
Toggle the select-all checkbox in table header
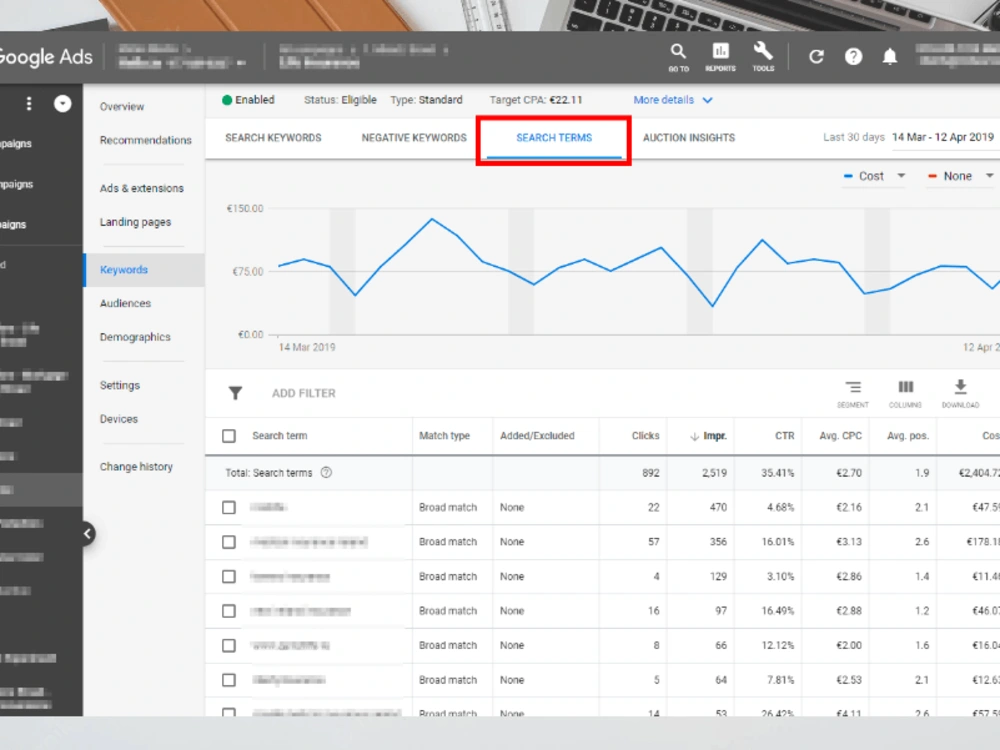pyautogui.click(x=229, y=436)
